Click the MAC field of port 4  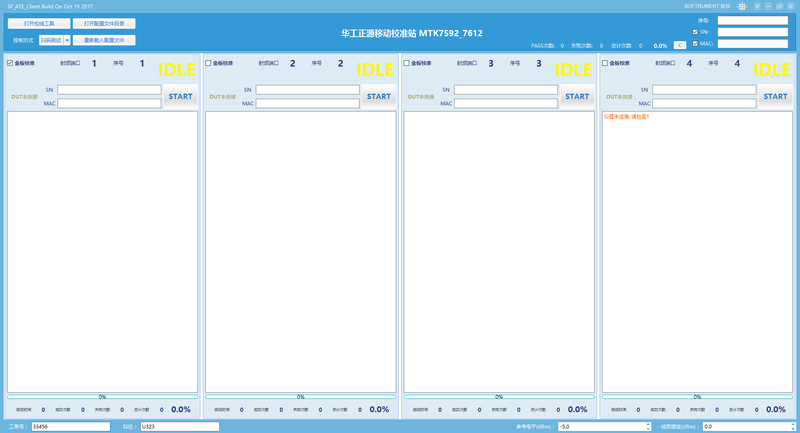click(x=704, y=104)
